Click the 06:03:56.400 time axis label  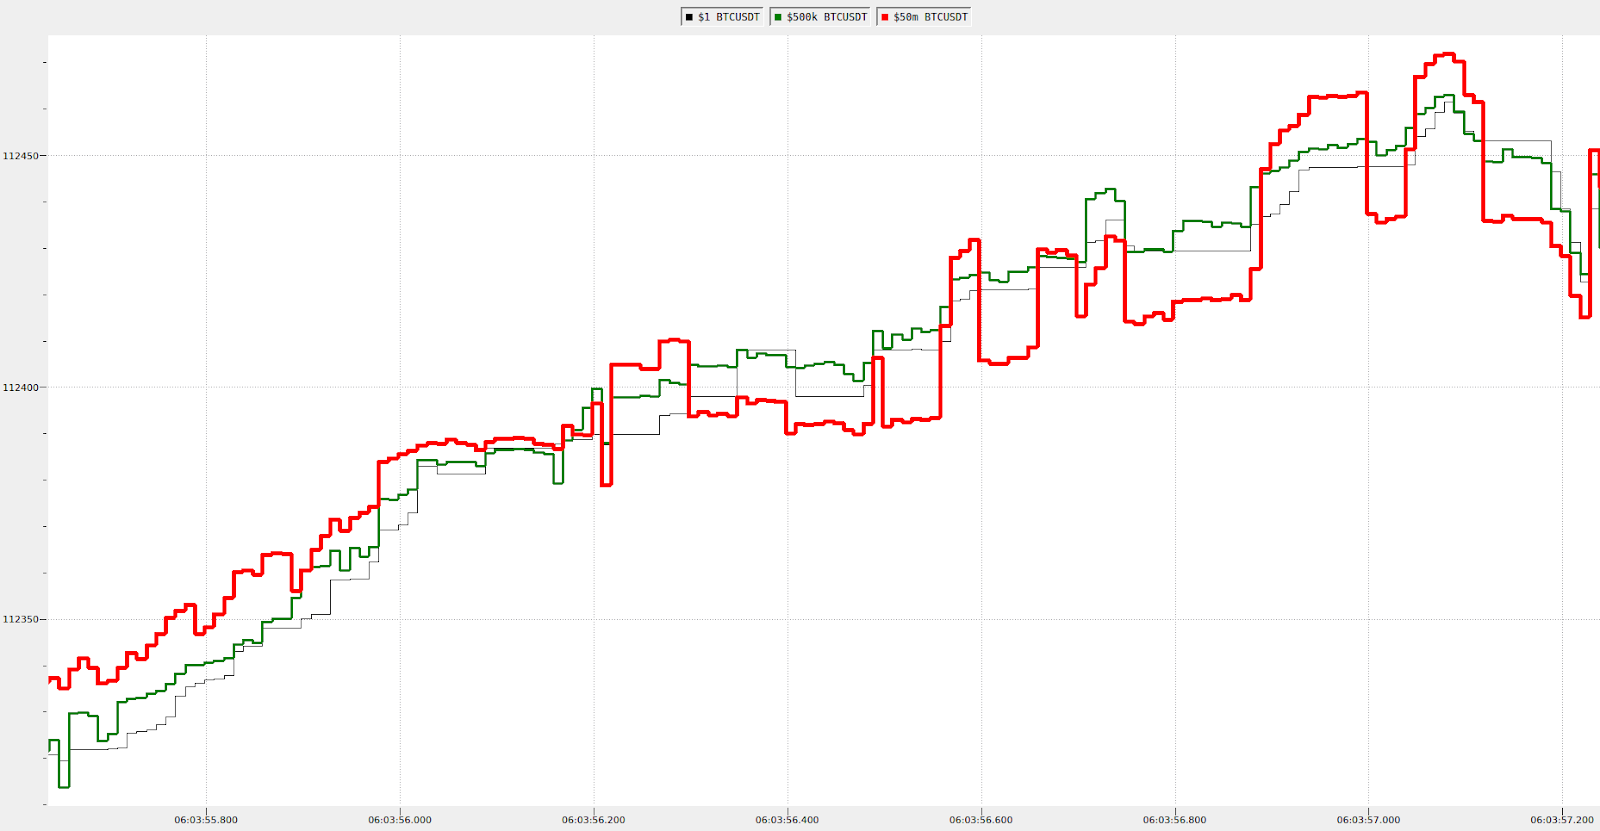[x=787, y=820]
